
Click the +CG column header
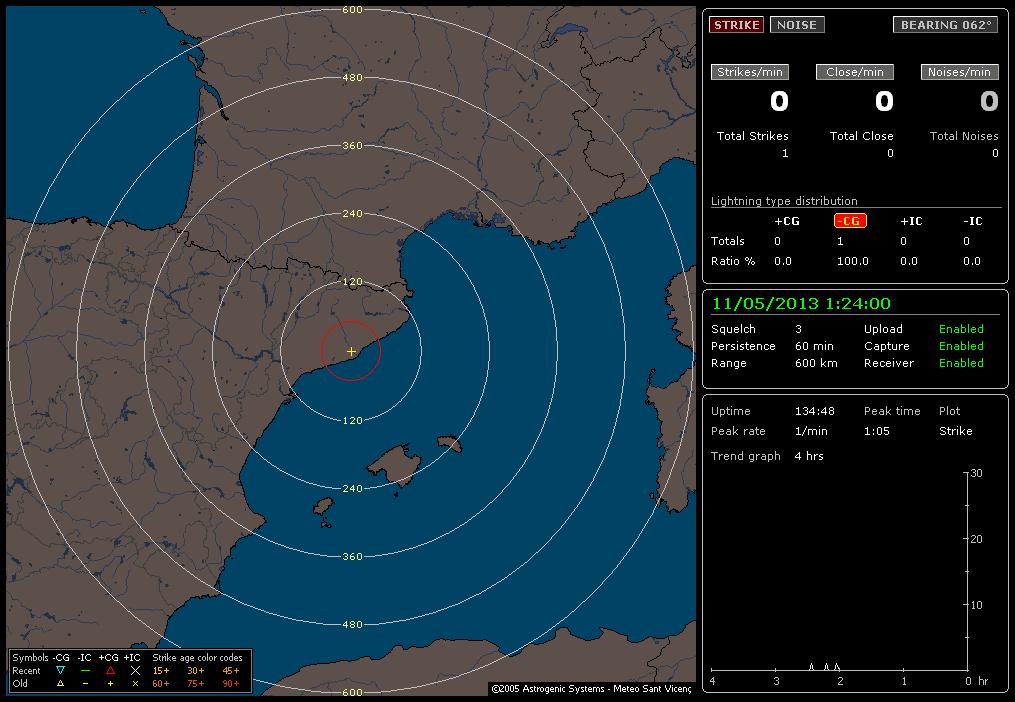click(787, 221)
